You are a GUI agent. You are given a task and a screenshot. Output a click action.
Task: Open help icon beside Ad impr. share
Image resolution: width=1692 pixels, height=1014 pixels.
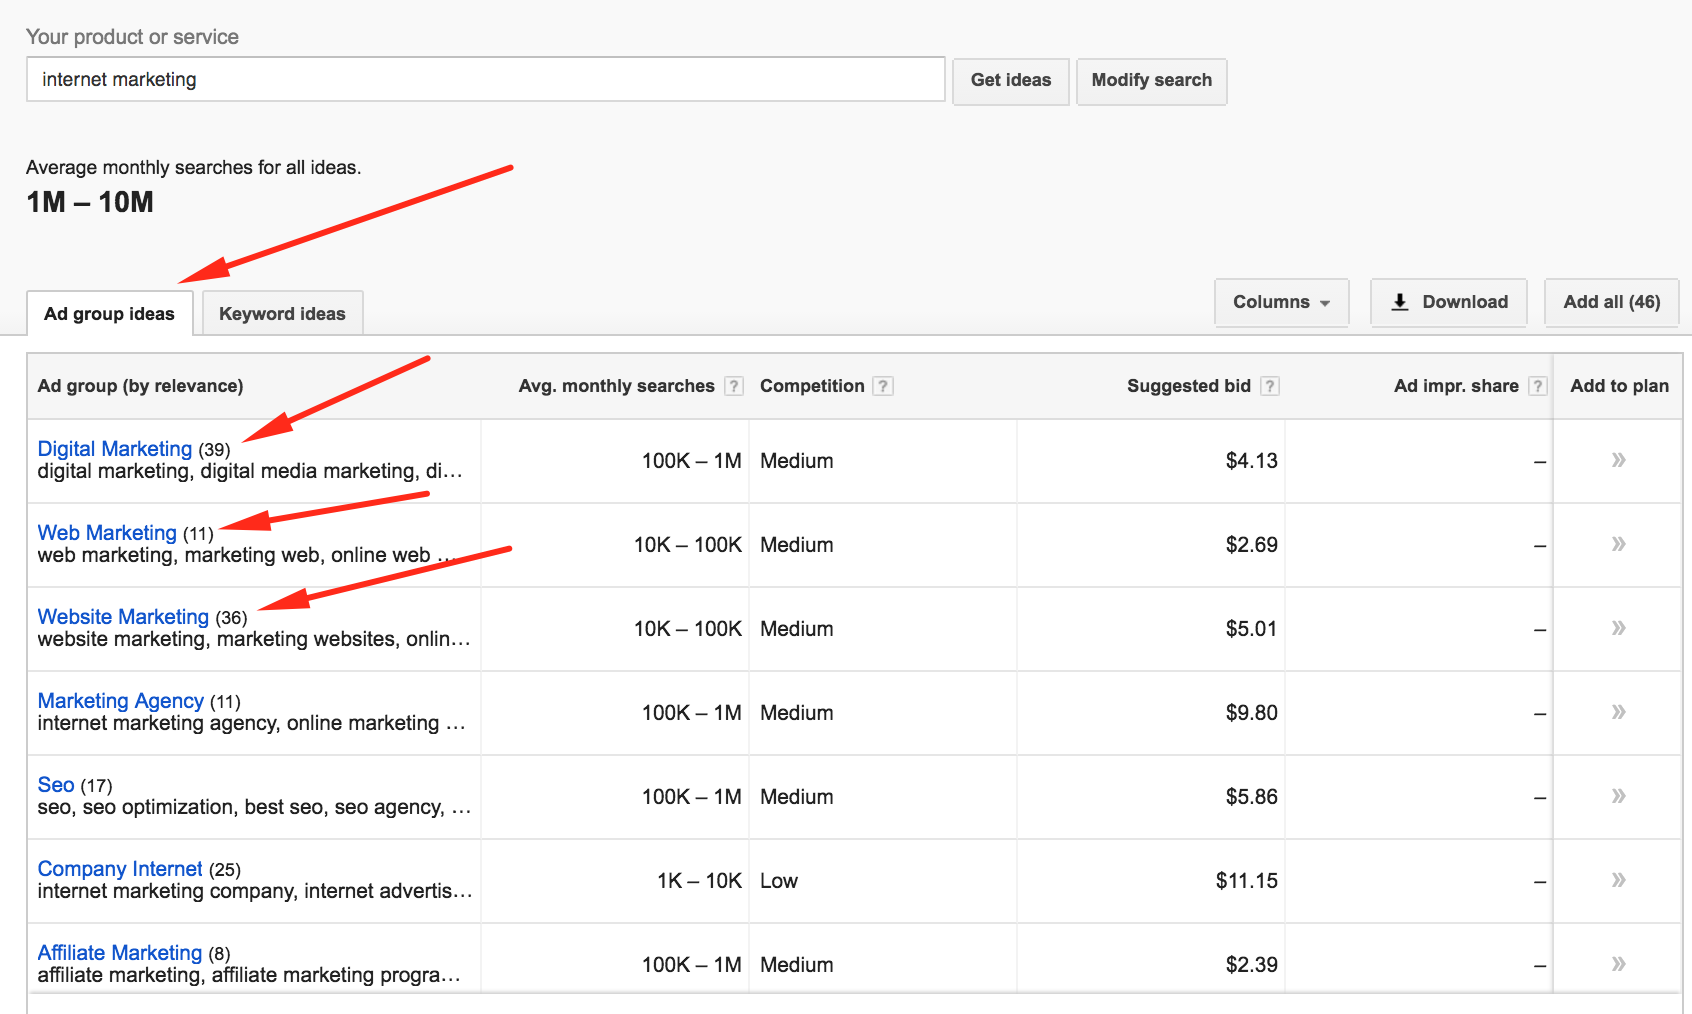coord(1538,386)
